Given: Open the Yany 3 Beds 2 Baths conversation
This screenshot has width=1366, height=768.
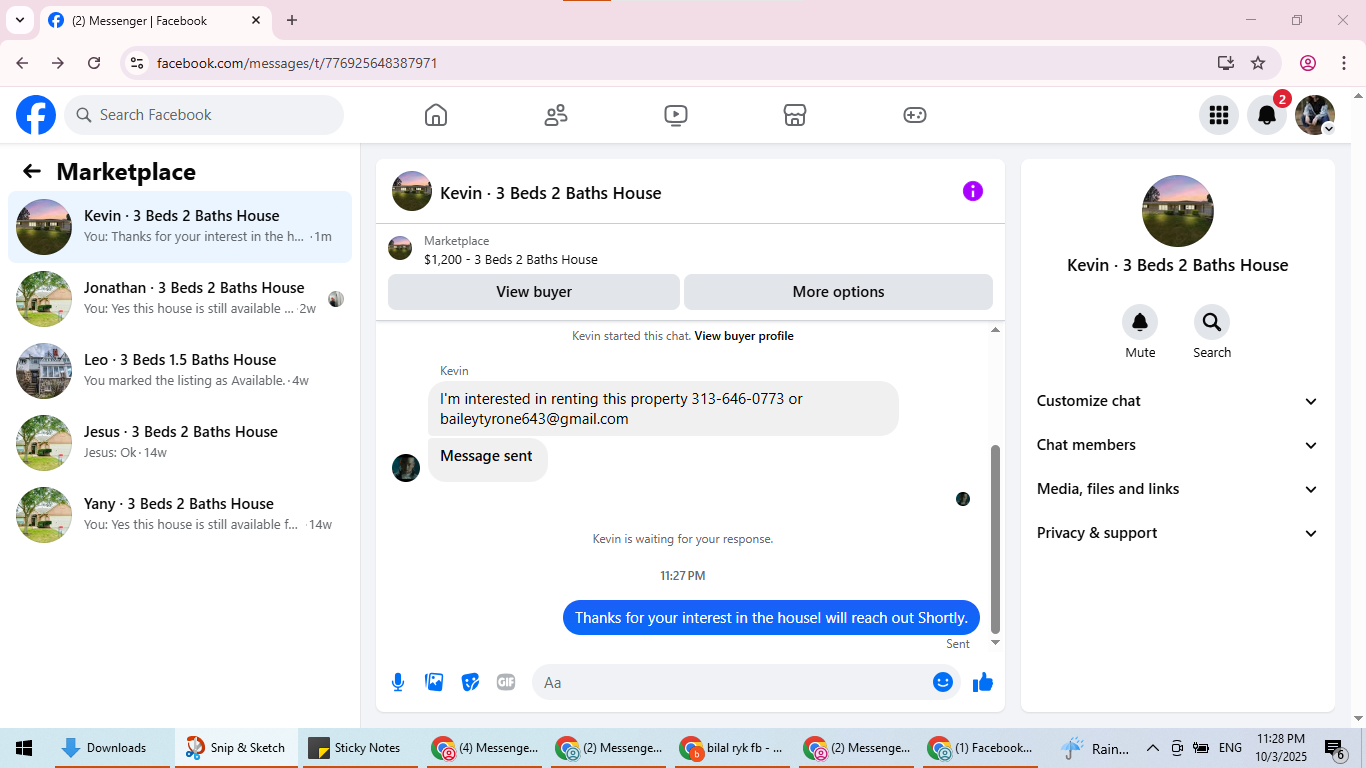Looking at the screenshot, I should pyautogui.click(x=180, y=515).
